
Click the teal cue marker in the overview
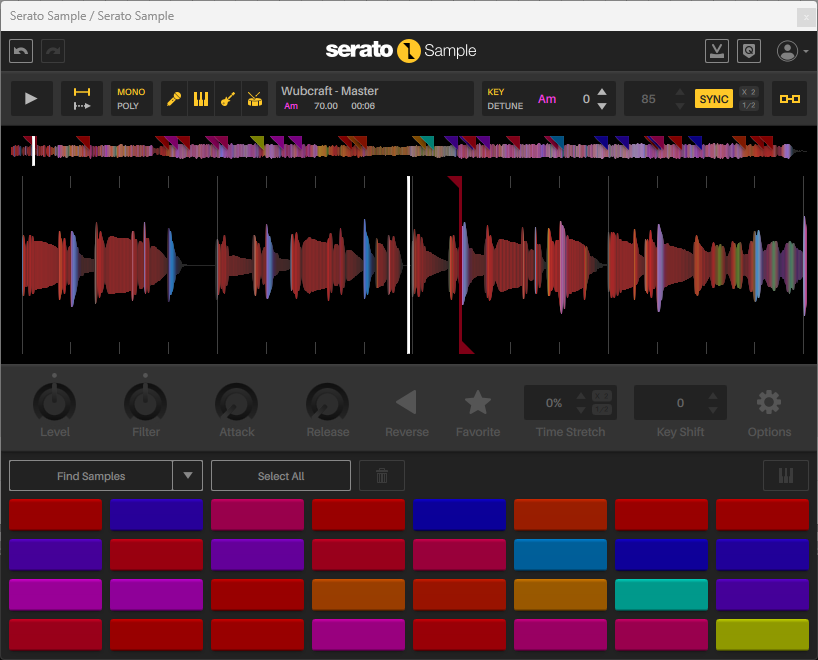point(428,141)
